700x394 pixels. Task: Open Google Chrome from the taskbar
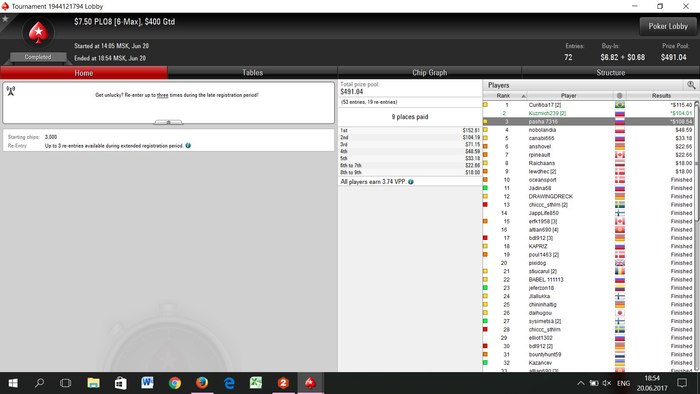175,383
